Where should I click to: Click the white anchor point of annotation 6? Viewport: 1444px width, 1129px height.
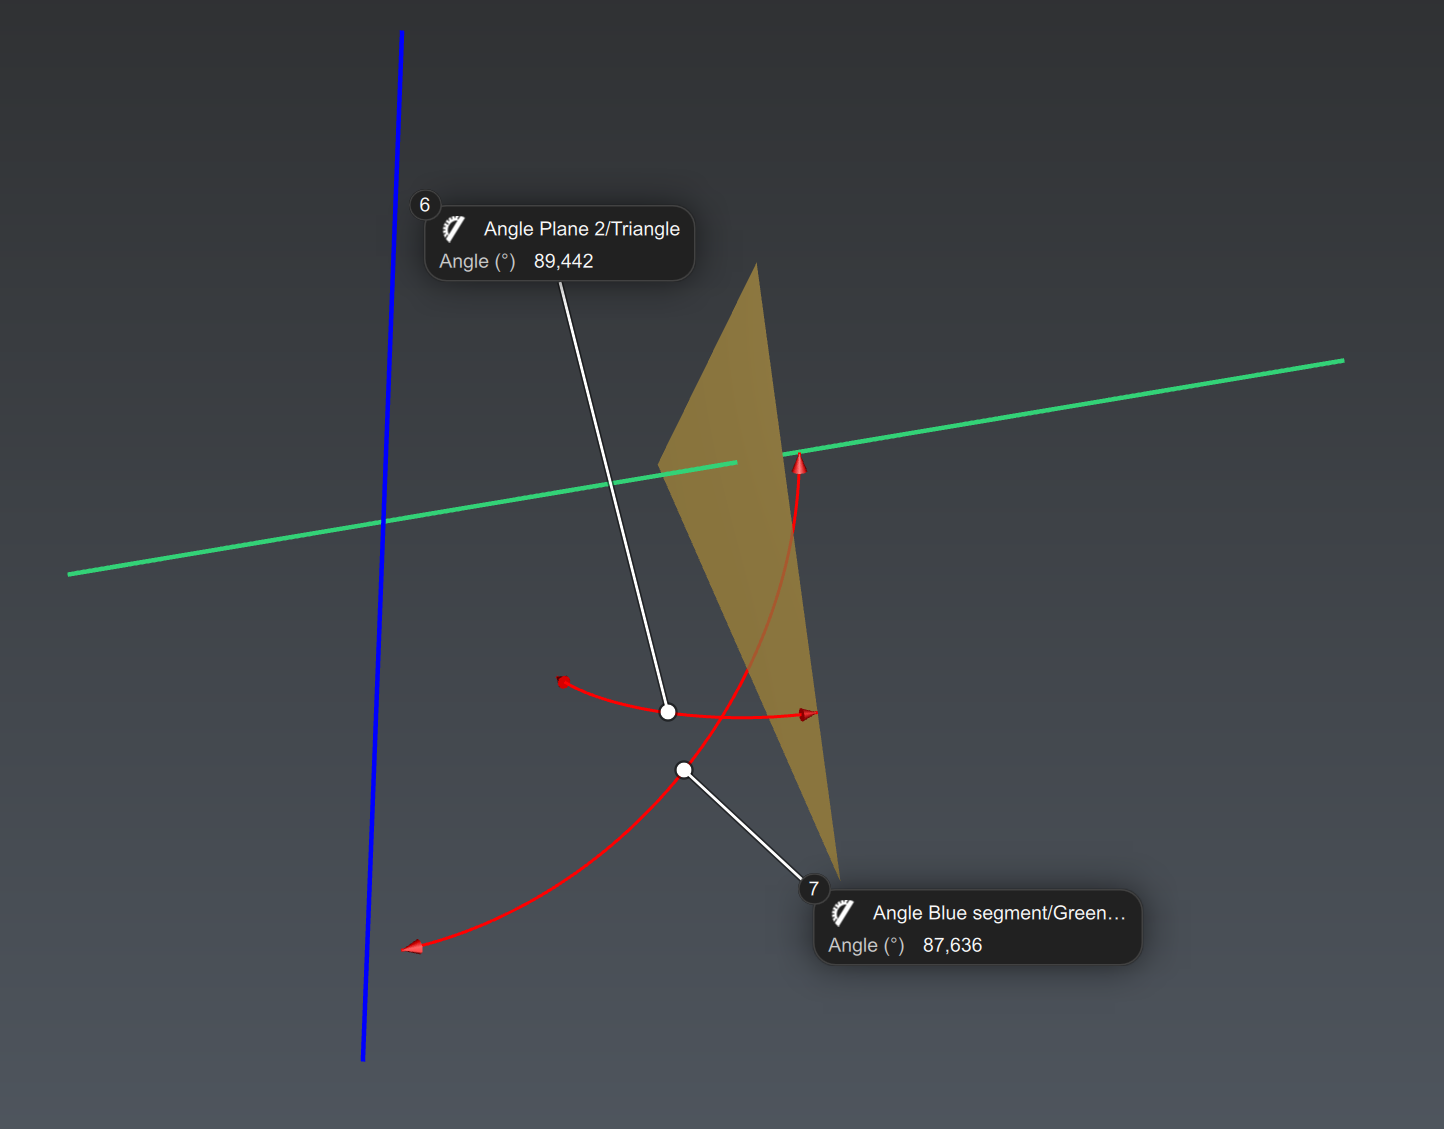coord(668,712)
